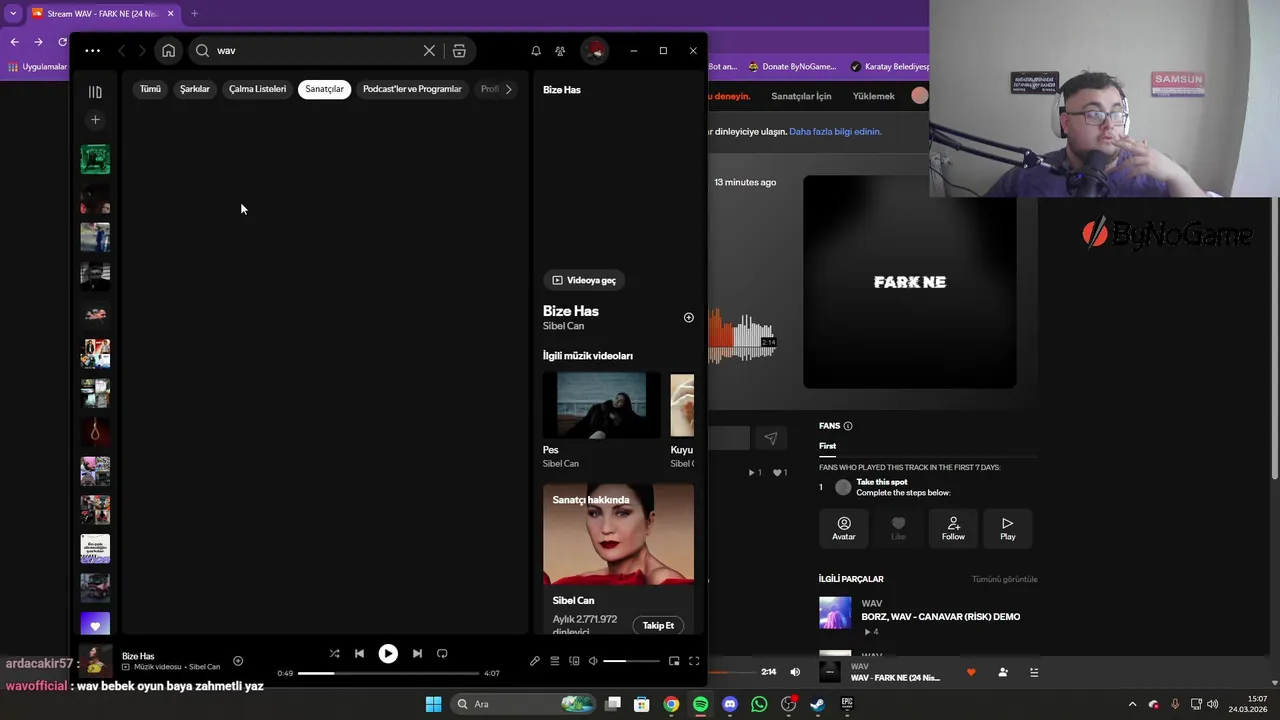Open Windows Start menu
This screenshot has height=720, width=1280.
pyautogui.click(x=433, y=704)
